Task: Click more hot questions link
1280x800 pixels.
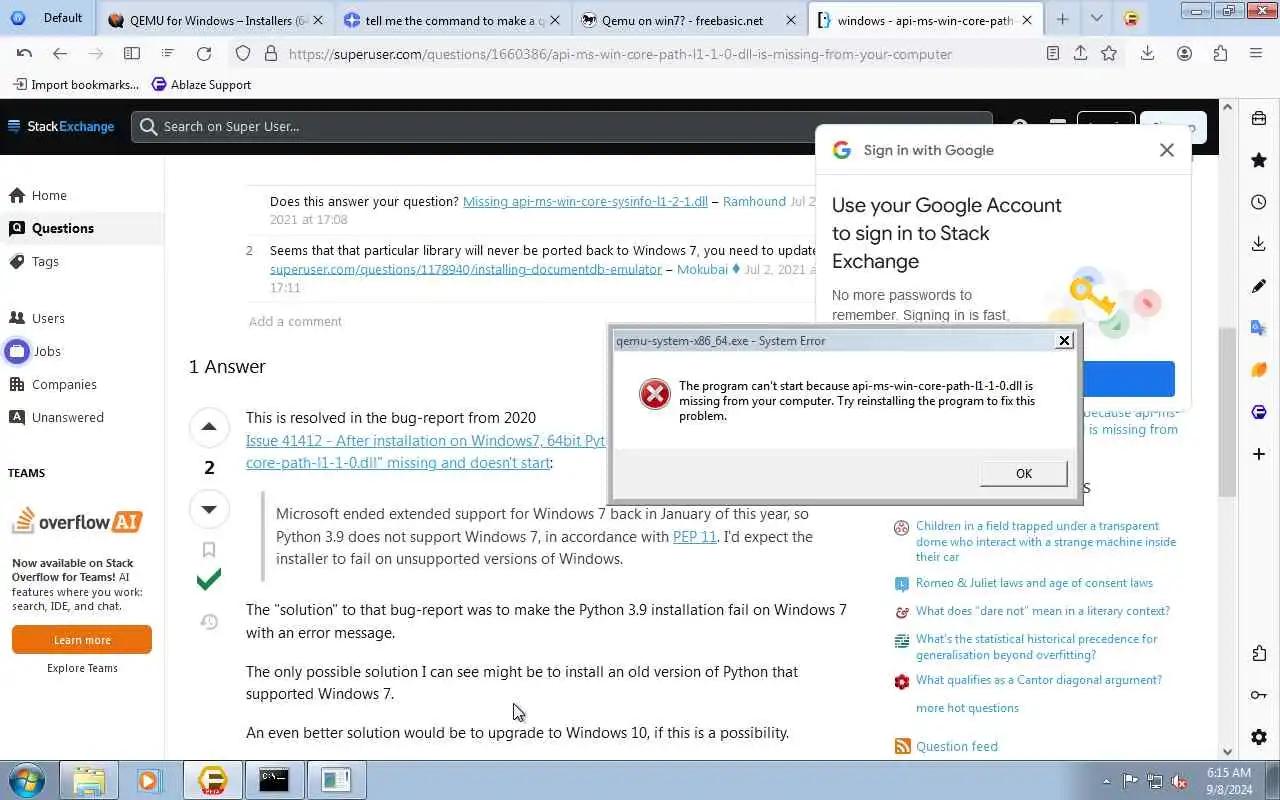Action: 967,708
